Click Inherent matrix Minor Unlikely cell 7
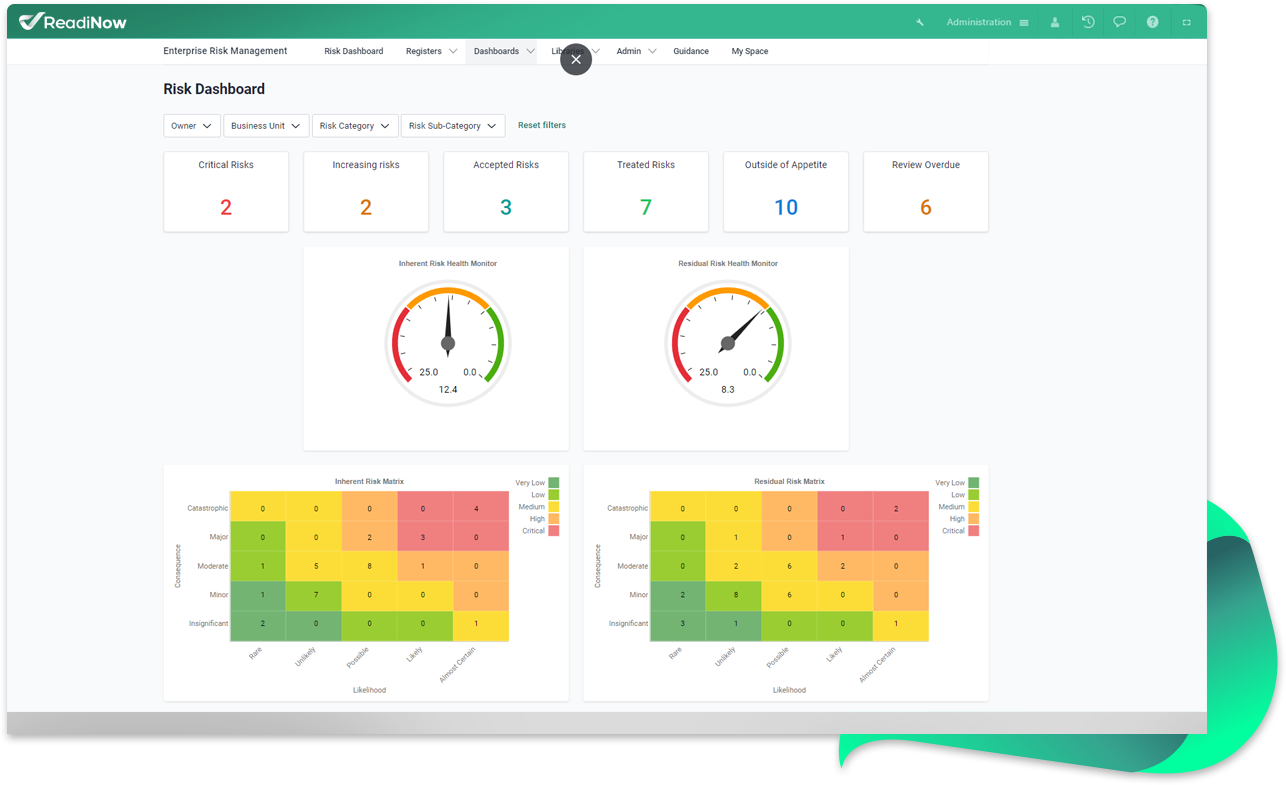Image resolution: width=1286 pixels, height=785 pixels. 313,595
